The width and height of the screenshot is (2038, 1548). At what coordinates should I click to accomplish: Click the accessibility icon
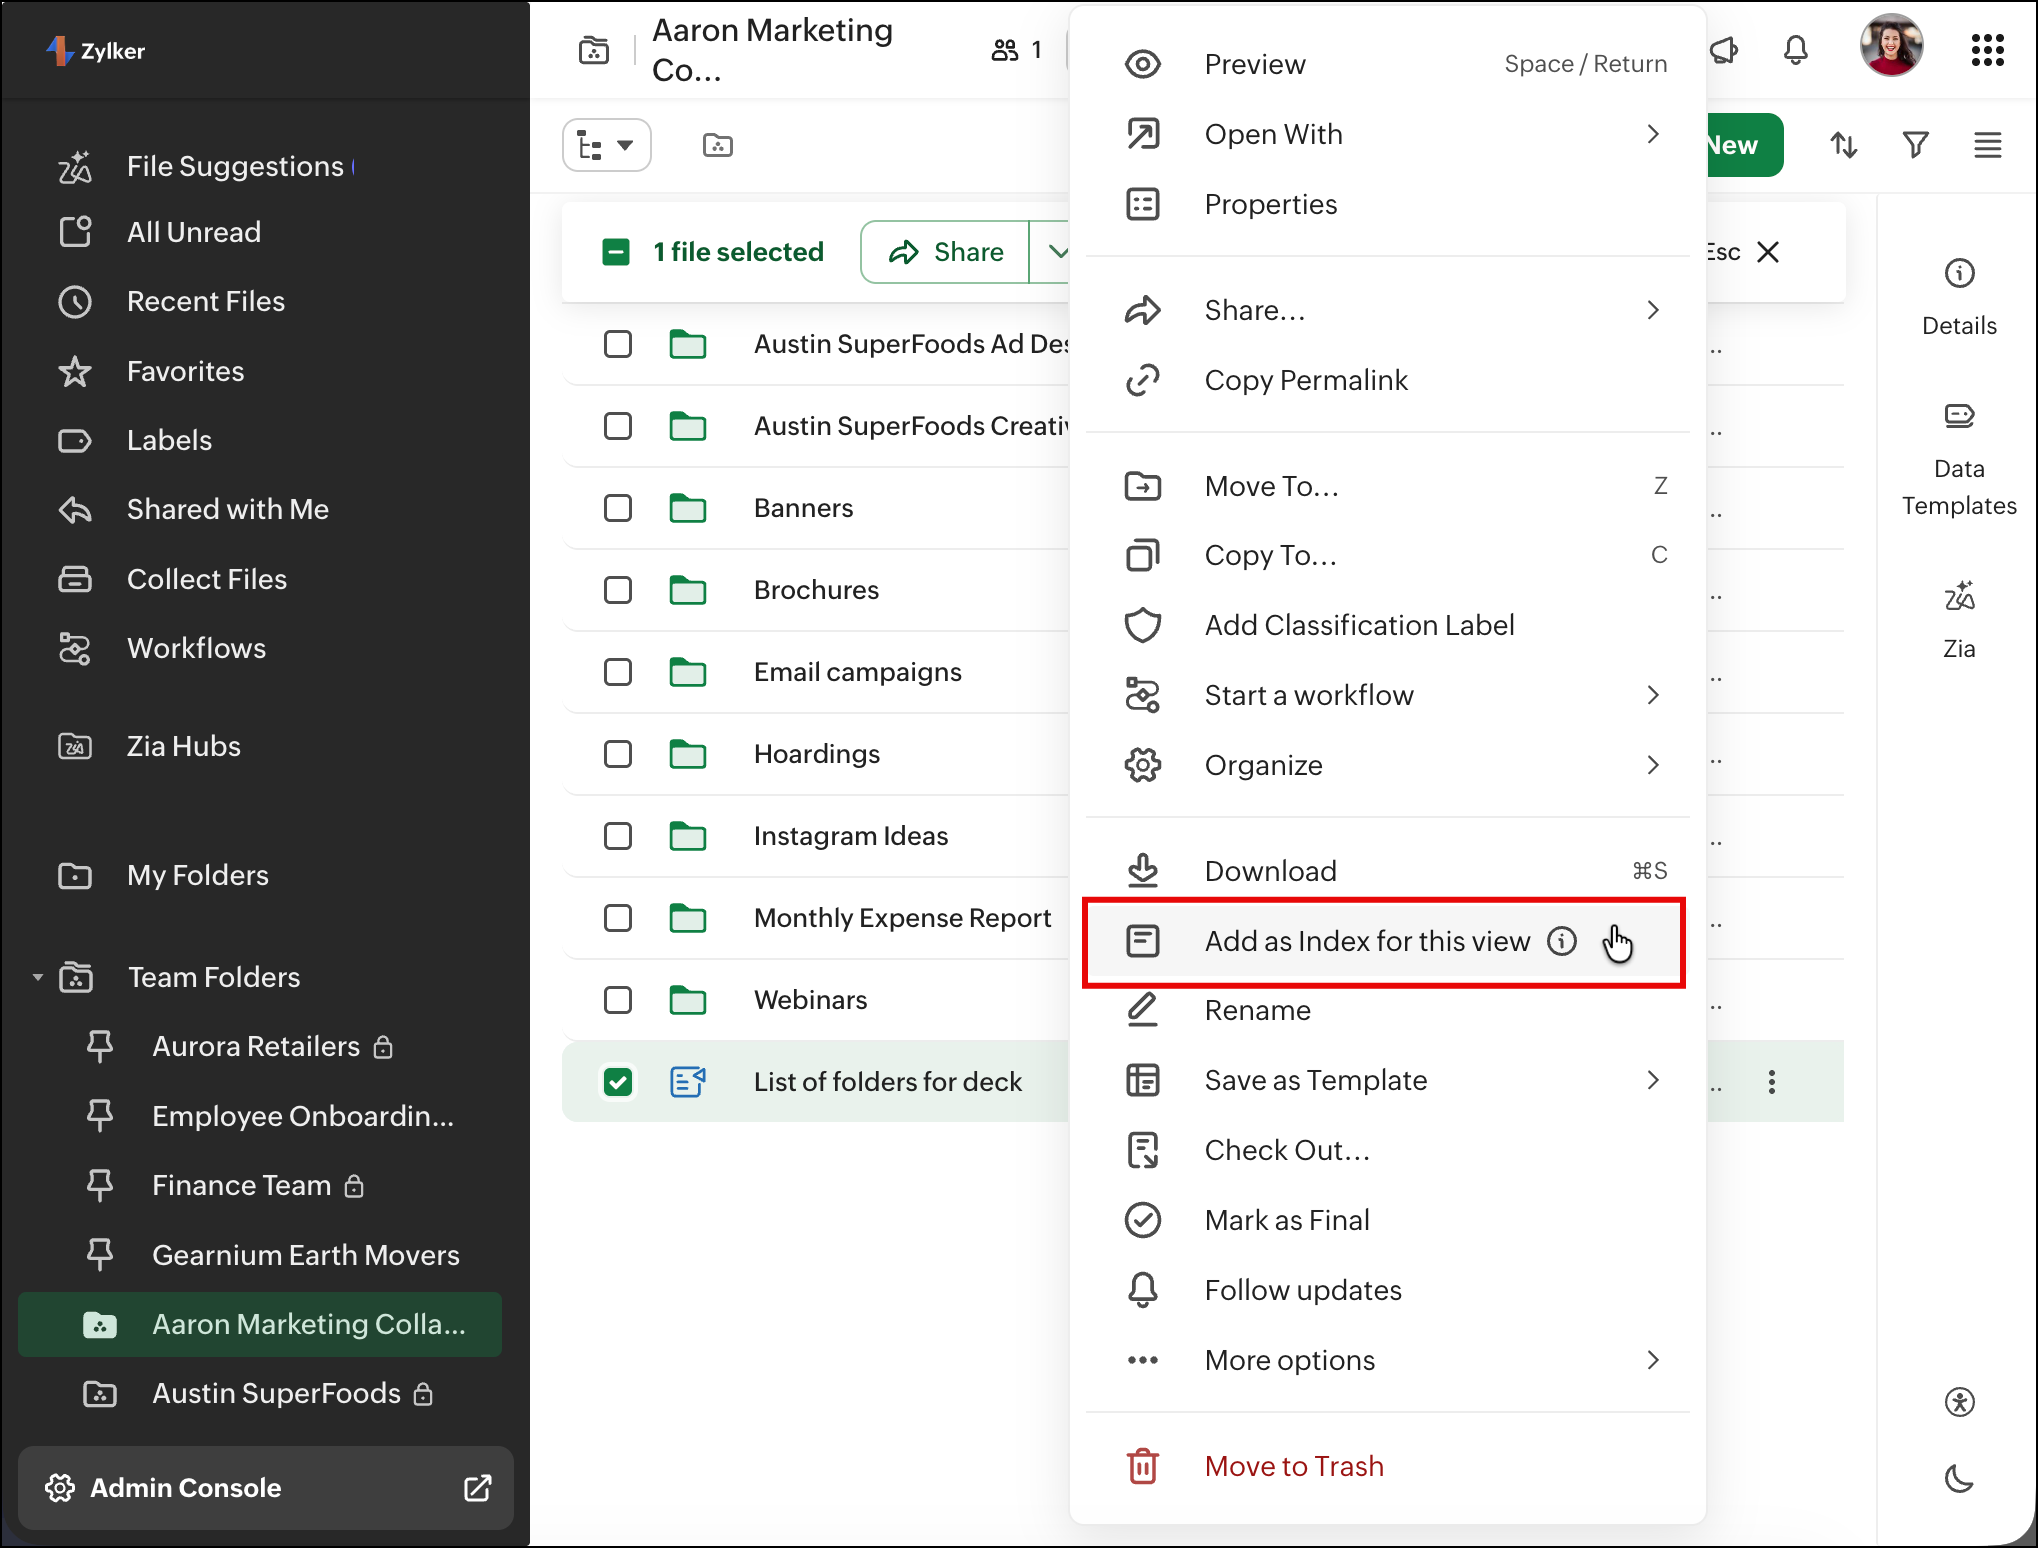pos(1958,1402)
